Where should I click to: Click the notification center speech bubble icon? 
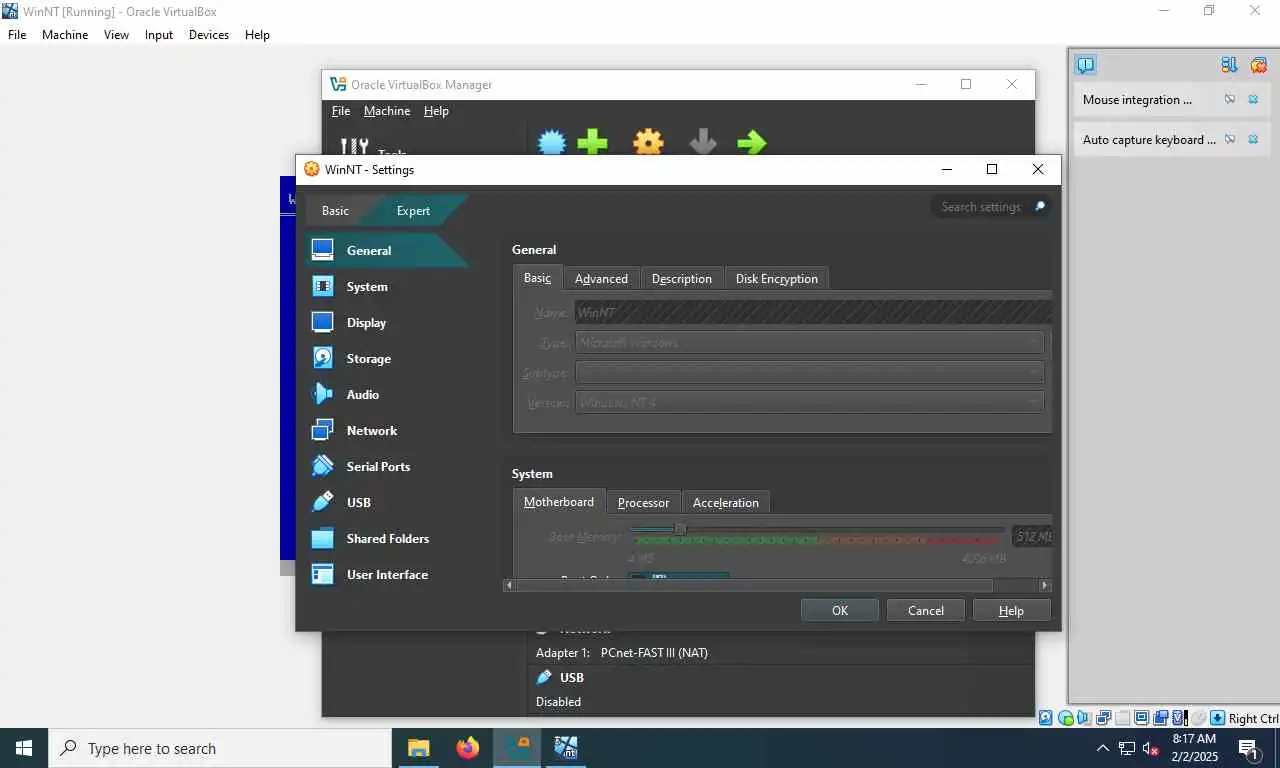point(1085,66)
